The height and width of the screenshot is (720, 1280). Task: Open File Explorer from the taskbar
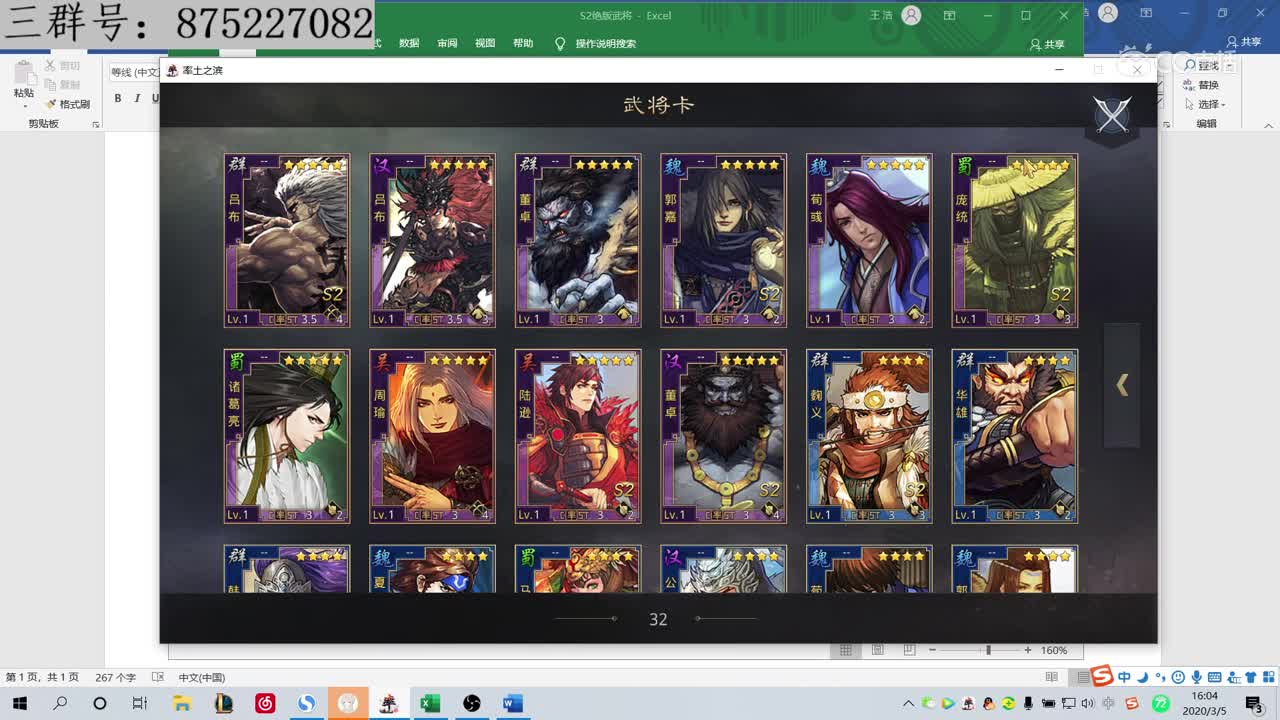pos(182,704)
